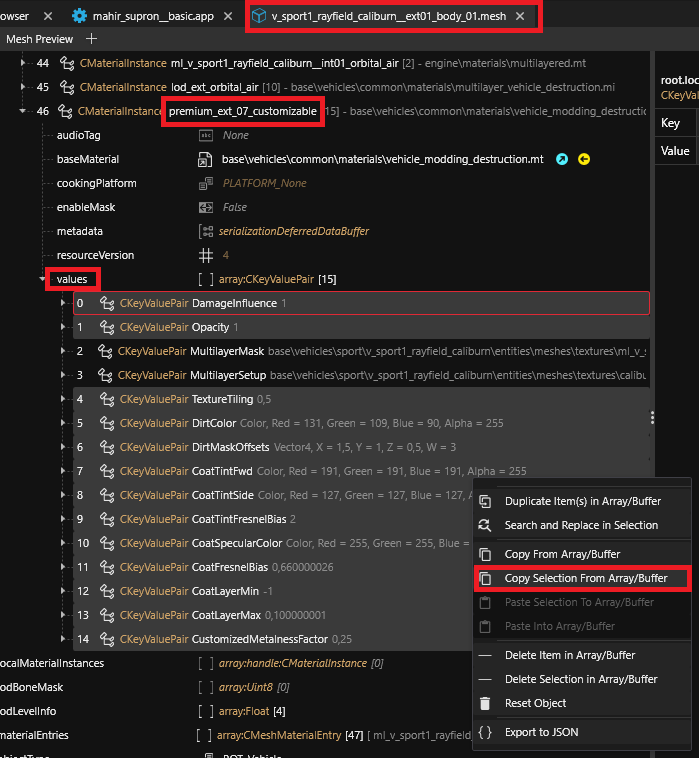This screenshot has width=699, height=758.
Task: Toggle the enableMask False checkbox
Action: (205, 207)
